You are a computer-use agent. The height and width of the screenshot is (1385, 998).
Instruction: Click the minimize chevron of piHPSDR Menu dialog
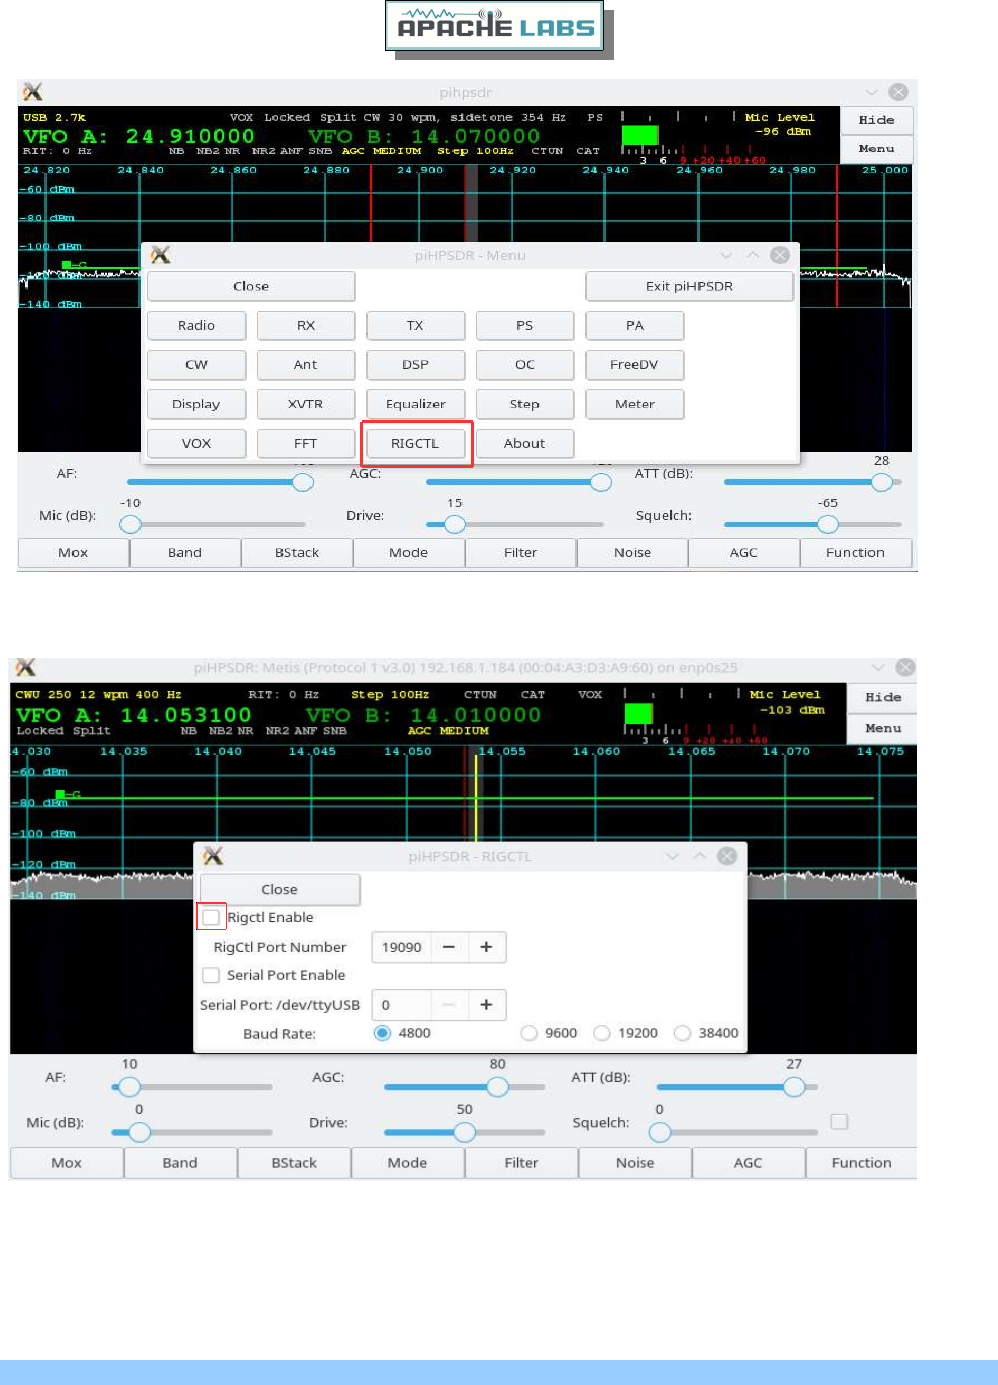[726, 255]
